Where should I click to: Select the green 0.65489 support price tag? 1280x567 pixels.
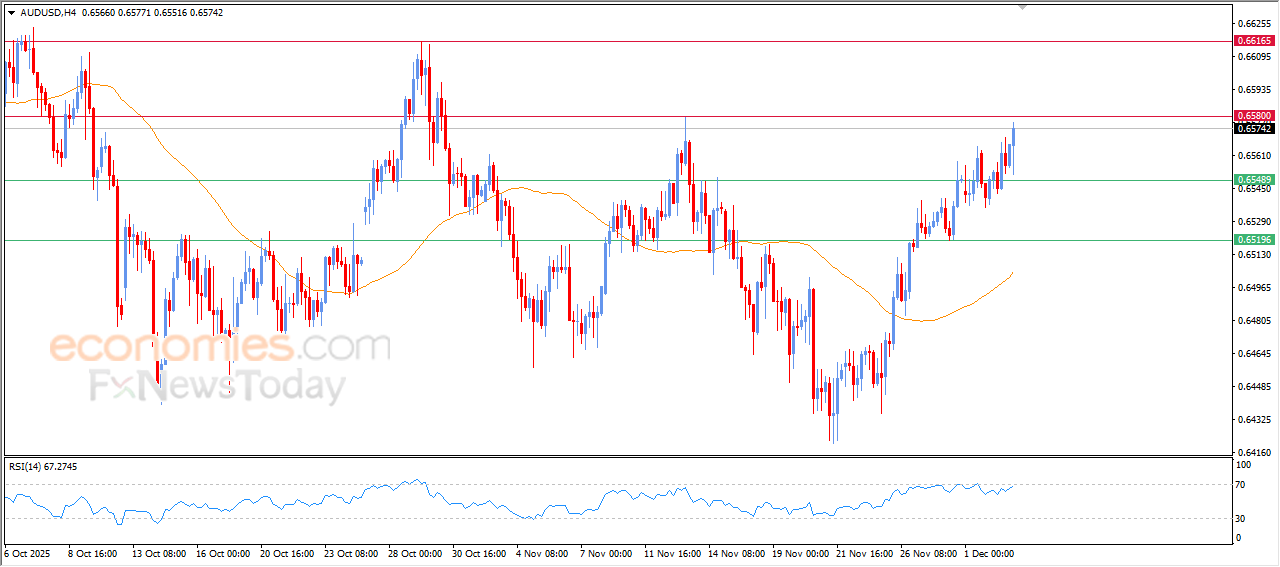[1254, 180]
